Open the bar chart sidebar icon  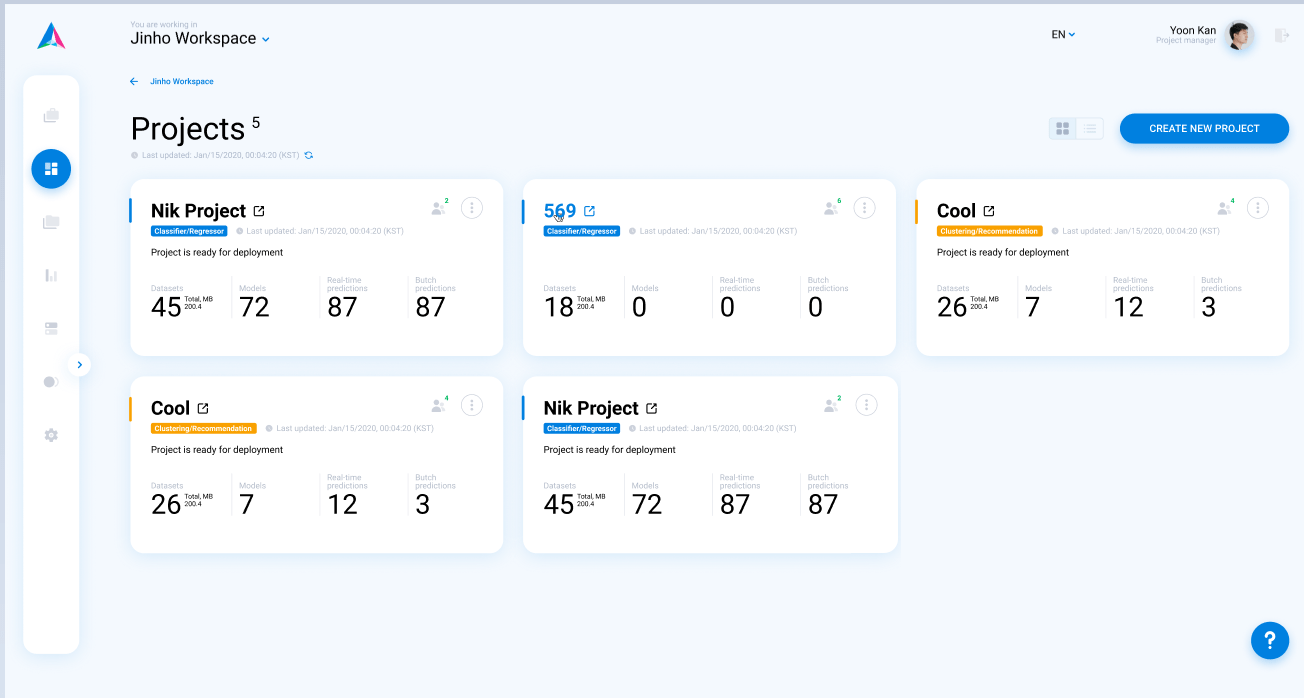pyautogui.click(x=51, y=275)
